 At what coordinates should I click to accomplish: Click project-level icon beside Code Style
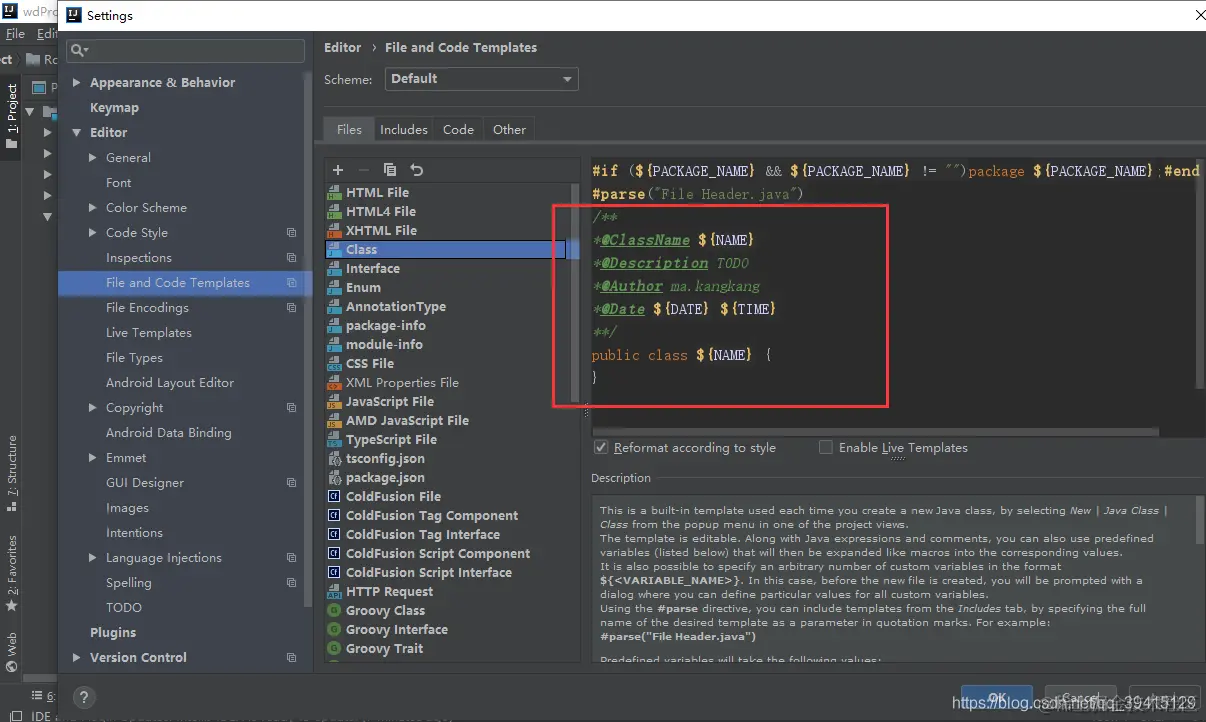pyautogui.click(x=291, y=233)
